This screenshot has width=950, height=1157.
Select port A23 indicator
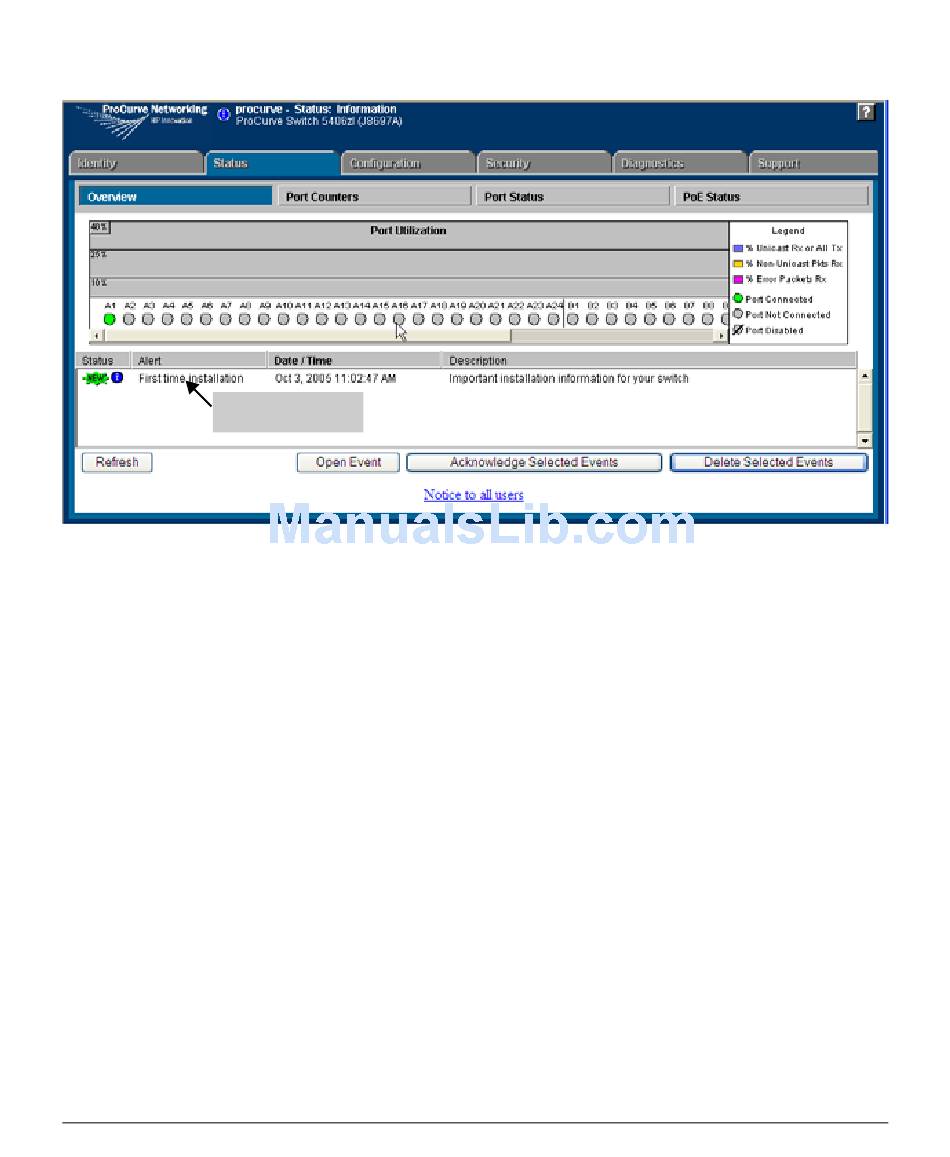534,319
